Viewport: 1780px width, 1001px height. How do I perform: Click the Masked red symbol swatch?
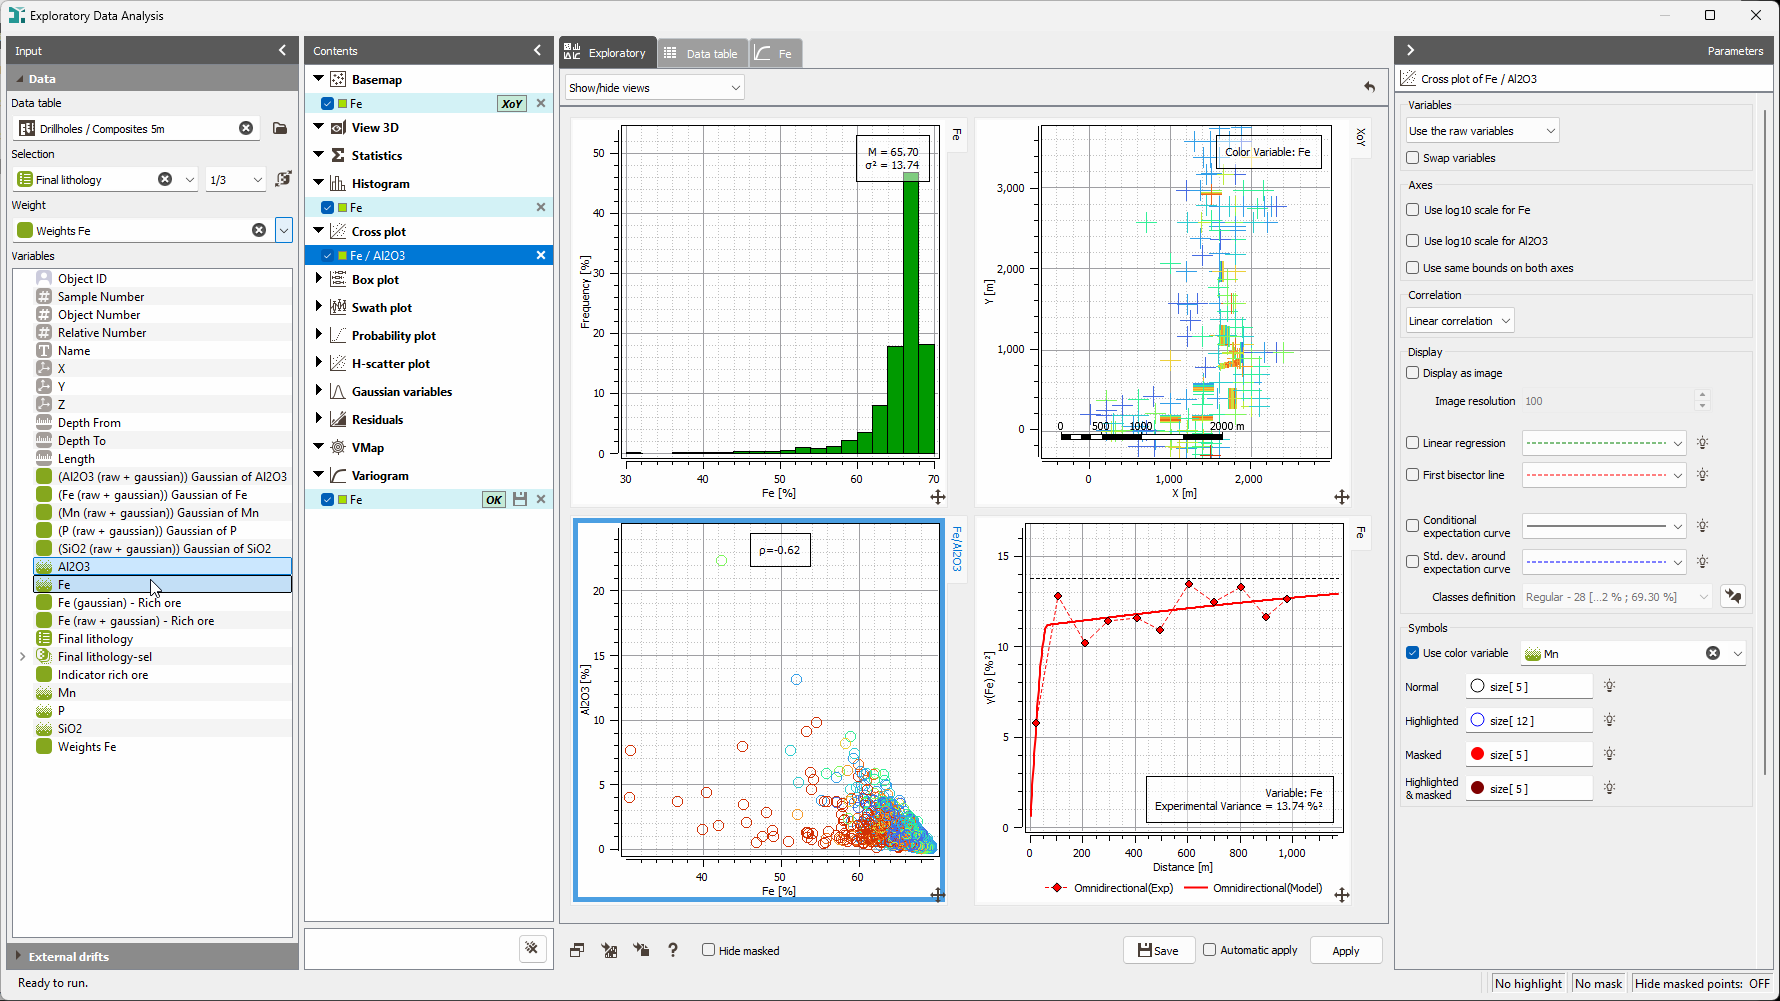(1477, 754)
